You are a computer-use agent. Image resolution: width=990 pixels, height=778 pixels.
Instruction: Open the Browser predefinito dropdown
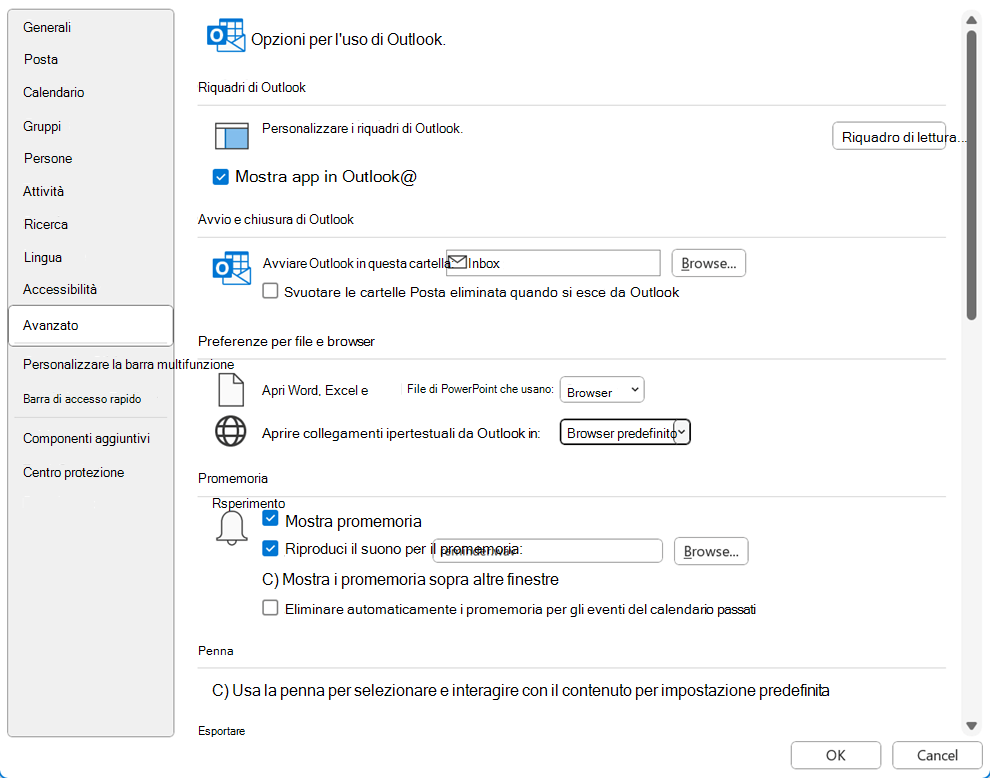tap(625, 433)
